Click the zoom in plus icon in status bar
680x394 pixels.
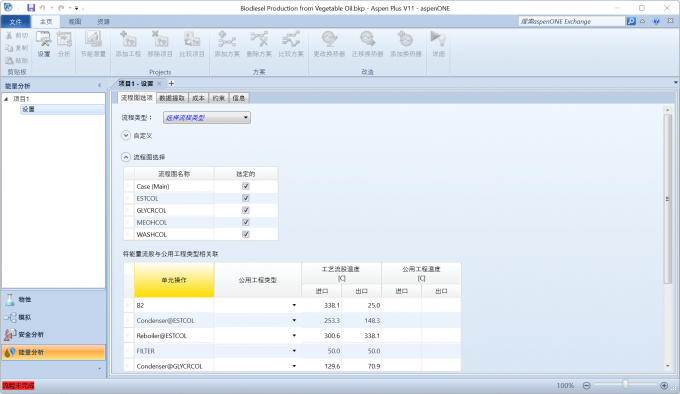664,385
